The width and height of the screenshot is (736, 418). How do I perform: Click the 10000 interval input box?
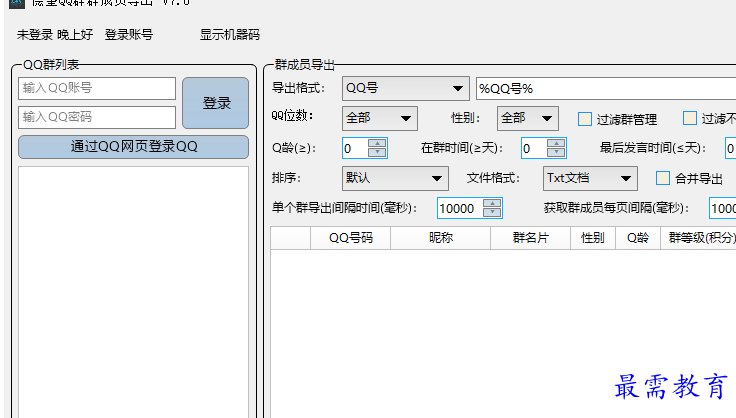460,208
